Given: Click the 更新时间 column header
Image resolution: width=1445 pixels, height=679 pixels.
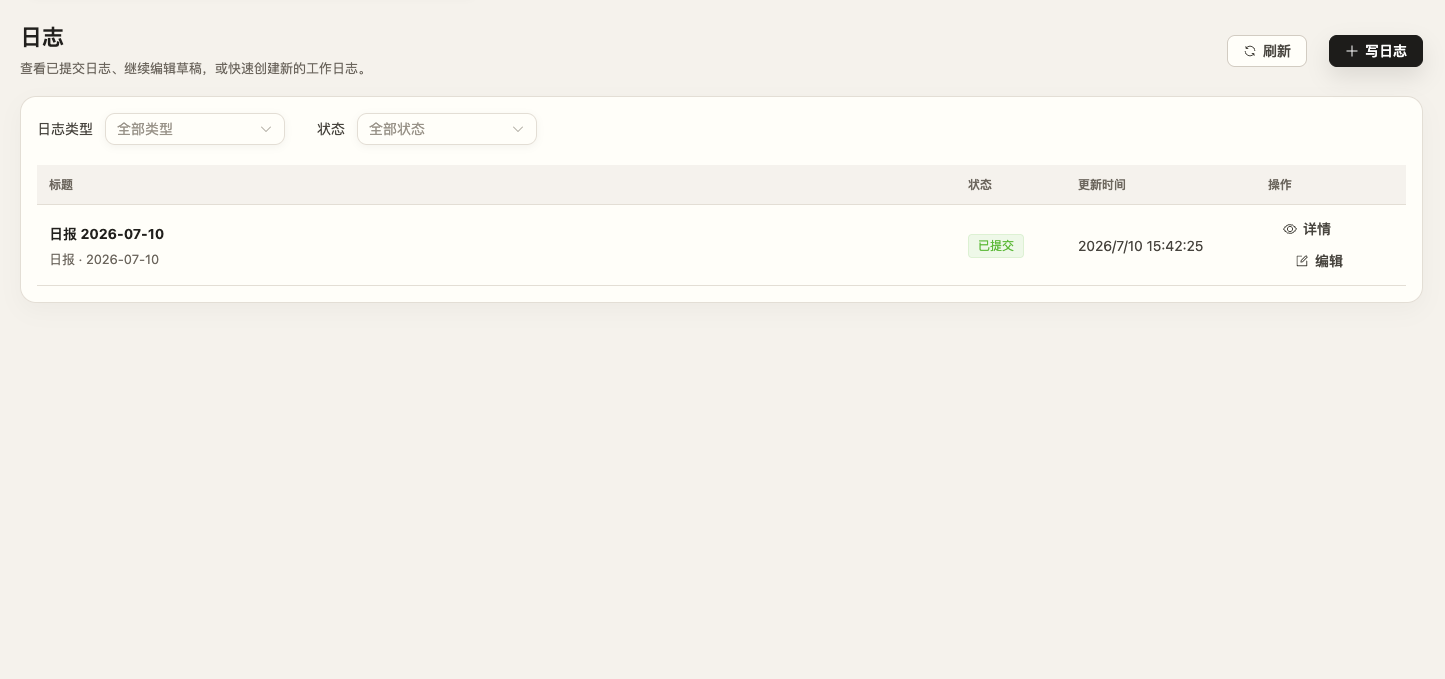Looking at the screenshot, I should [1102, 185].
